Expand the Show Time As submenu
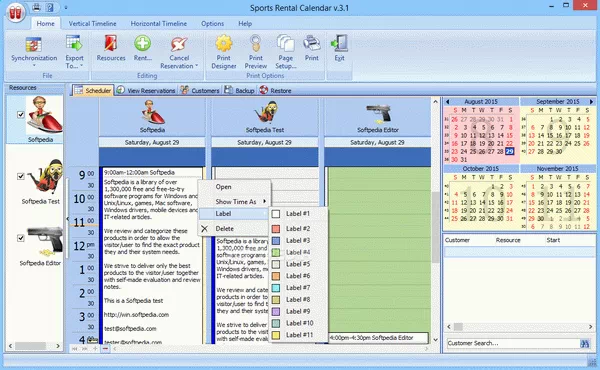600x370 pixels. coord(264,201)
